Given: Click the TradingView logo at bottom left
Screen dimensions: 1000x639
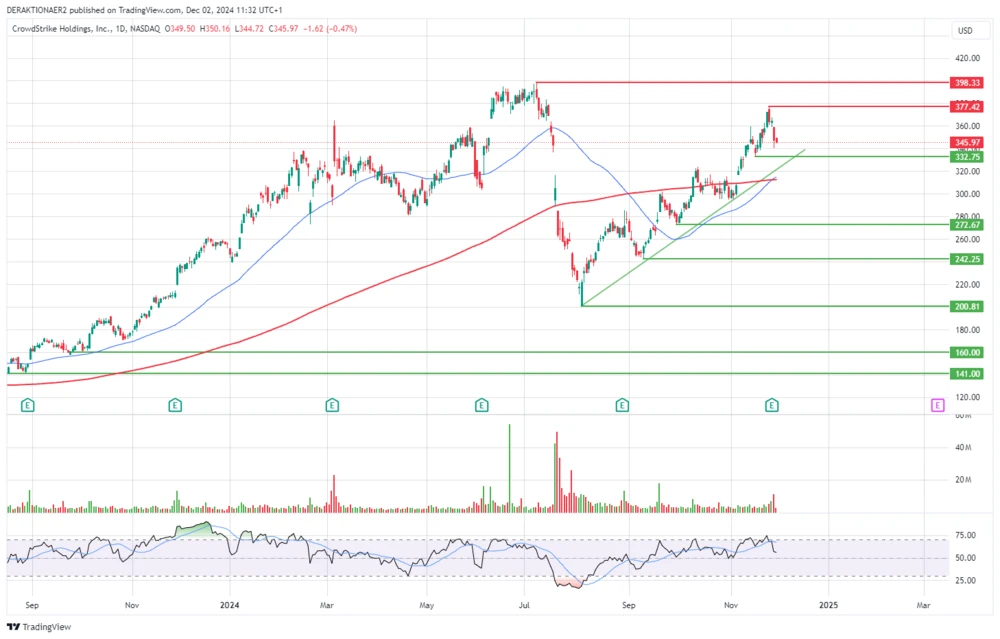Looking at the screenshot, I should (x=37, y=627).
